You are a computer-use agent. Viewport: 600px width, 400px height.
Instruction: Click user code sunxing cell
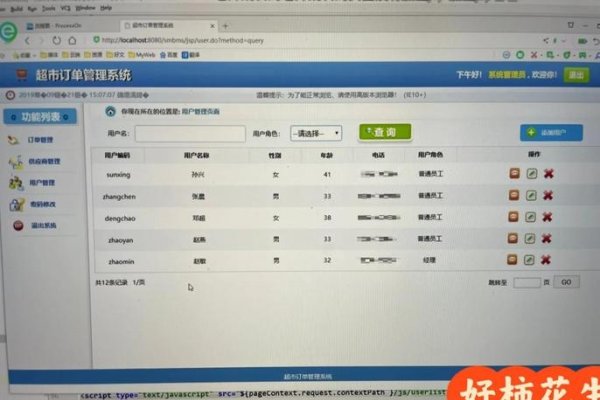tap(118, 175)
